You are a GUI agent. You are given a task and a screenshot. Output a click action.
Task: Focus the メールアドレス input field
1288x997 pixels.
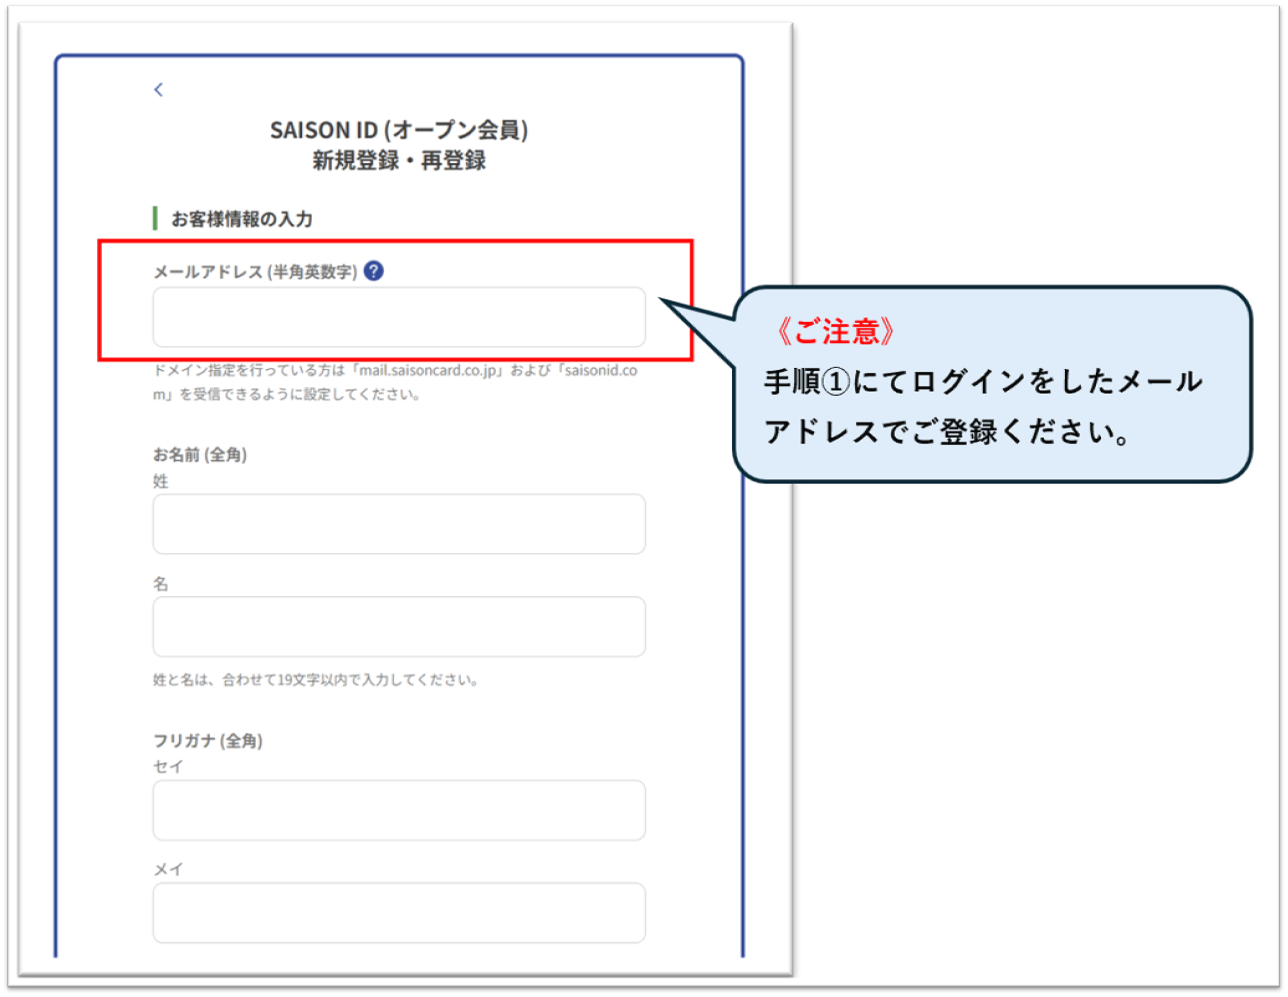click(399, 317)
